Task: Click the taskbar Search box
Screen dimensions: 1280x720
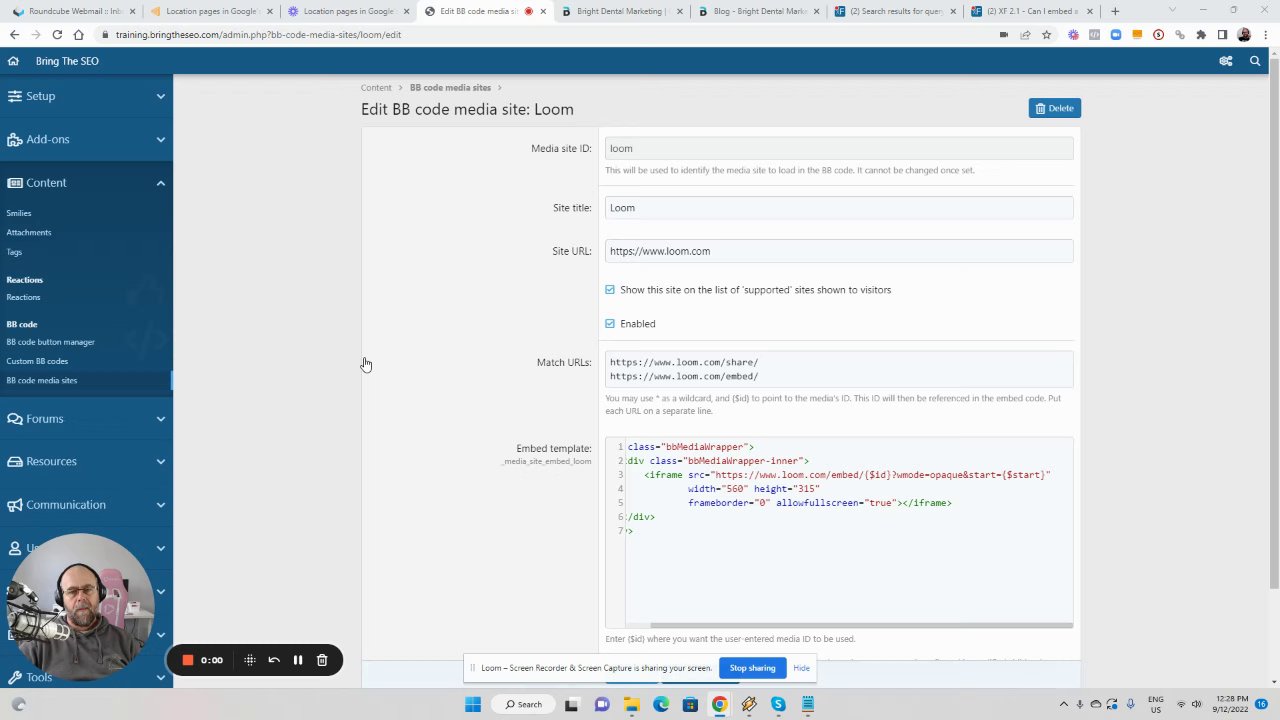Action: click(x=523, y=704)
